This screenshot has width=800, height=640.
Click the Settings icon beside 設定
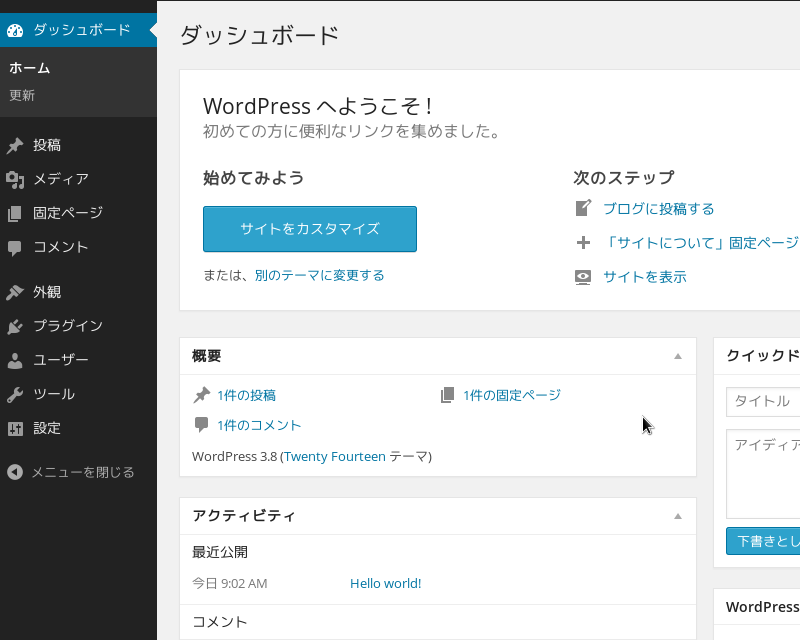[x=15, y=428]
